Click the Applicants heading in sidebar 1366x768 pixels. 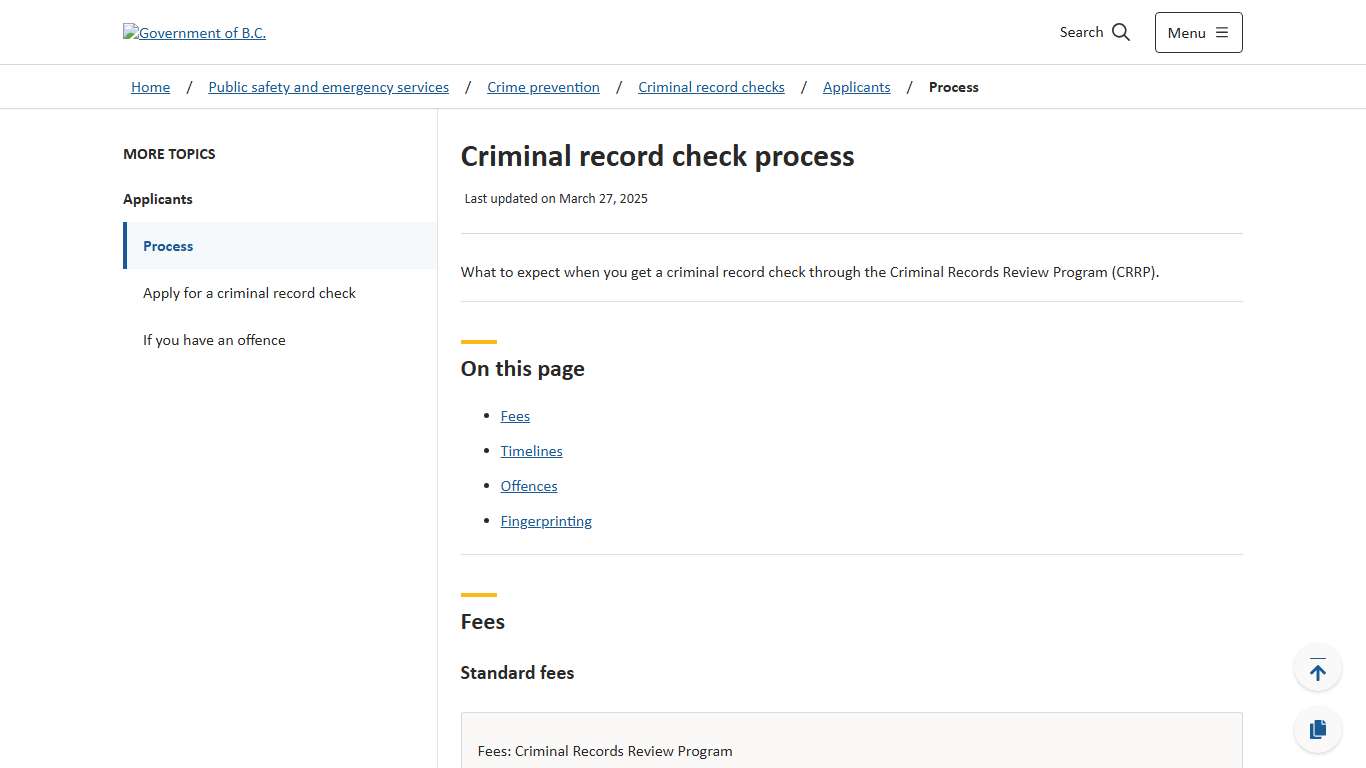[157, 199]
